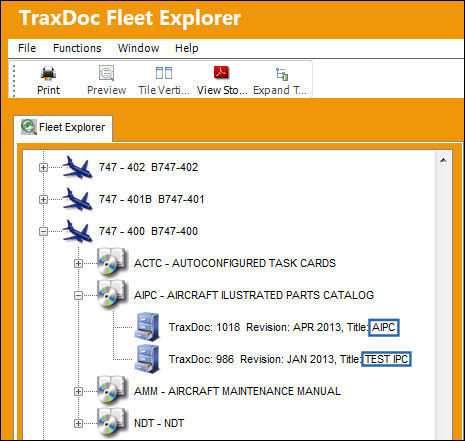The height and width of the screenshot is (441, 465).
Task: Click the CD book icon beside NDT
Action: click(x=112, y=422)
